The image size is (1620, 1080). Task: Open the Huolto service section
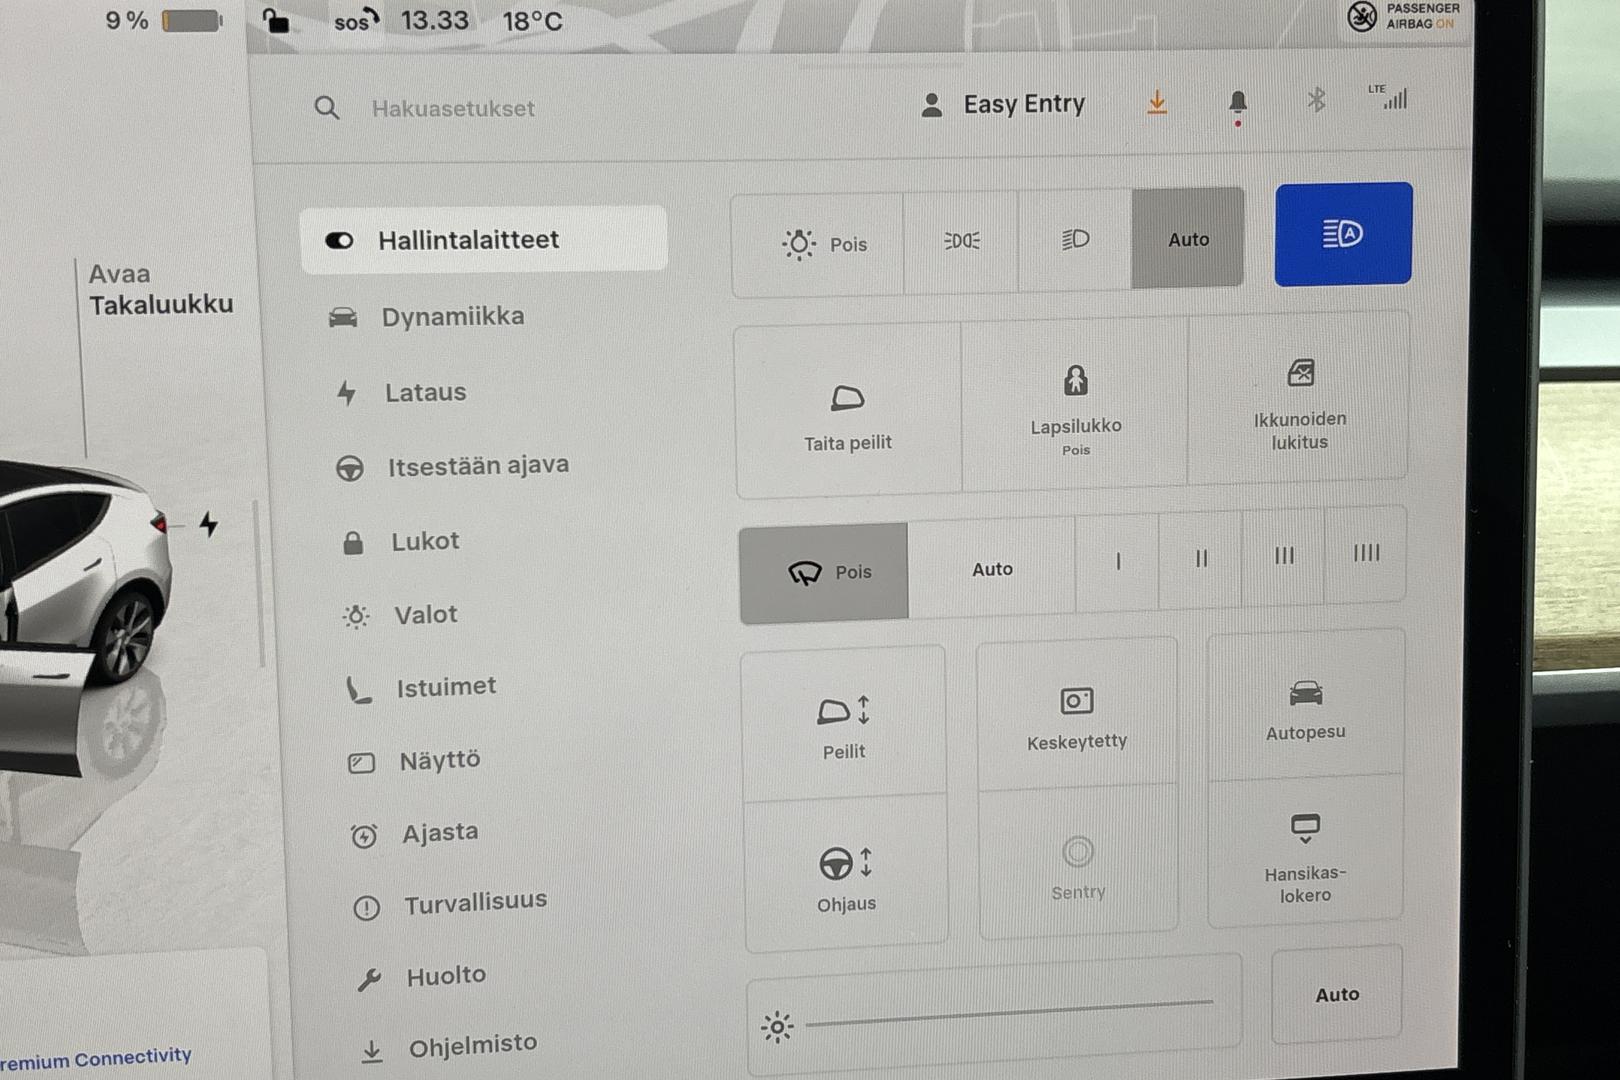[x=421, y=976]
